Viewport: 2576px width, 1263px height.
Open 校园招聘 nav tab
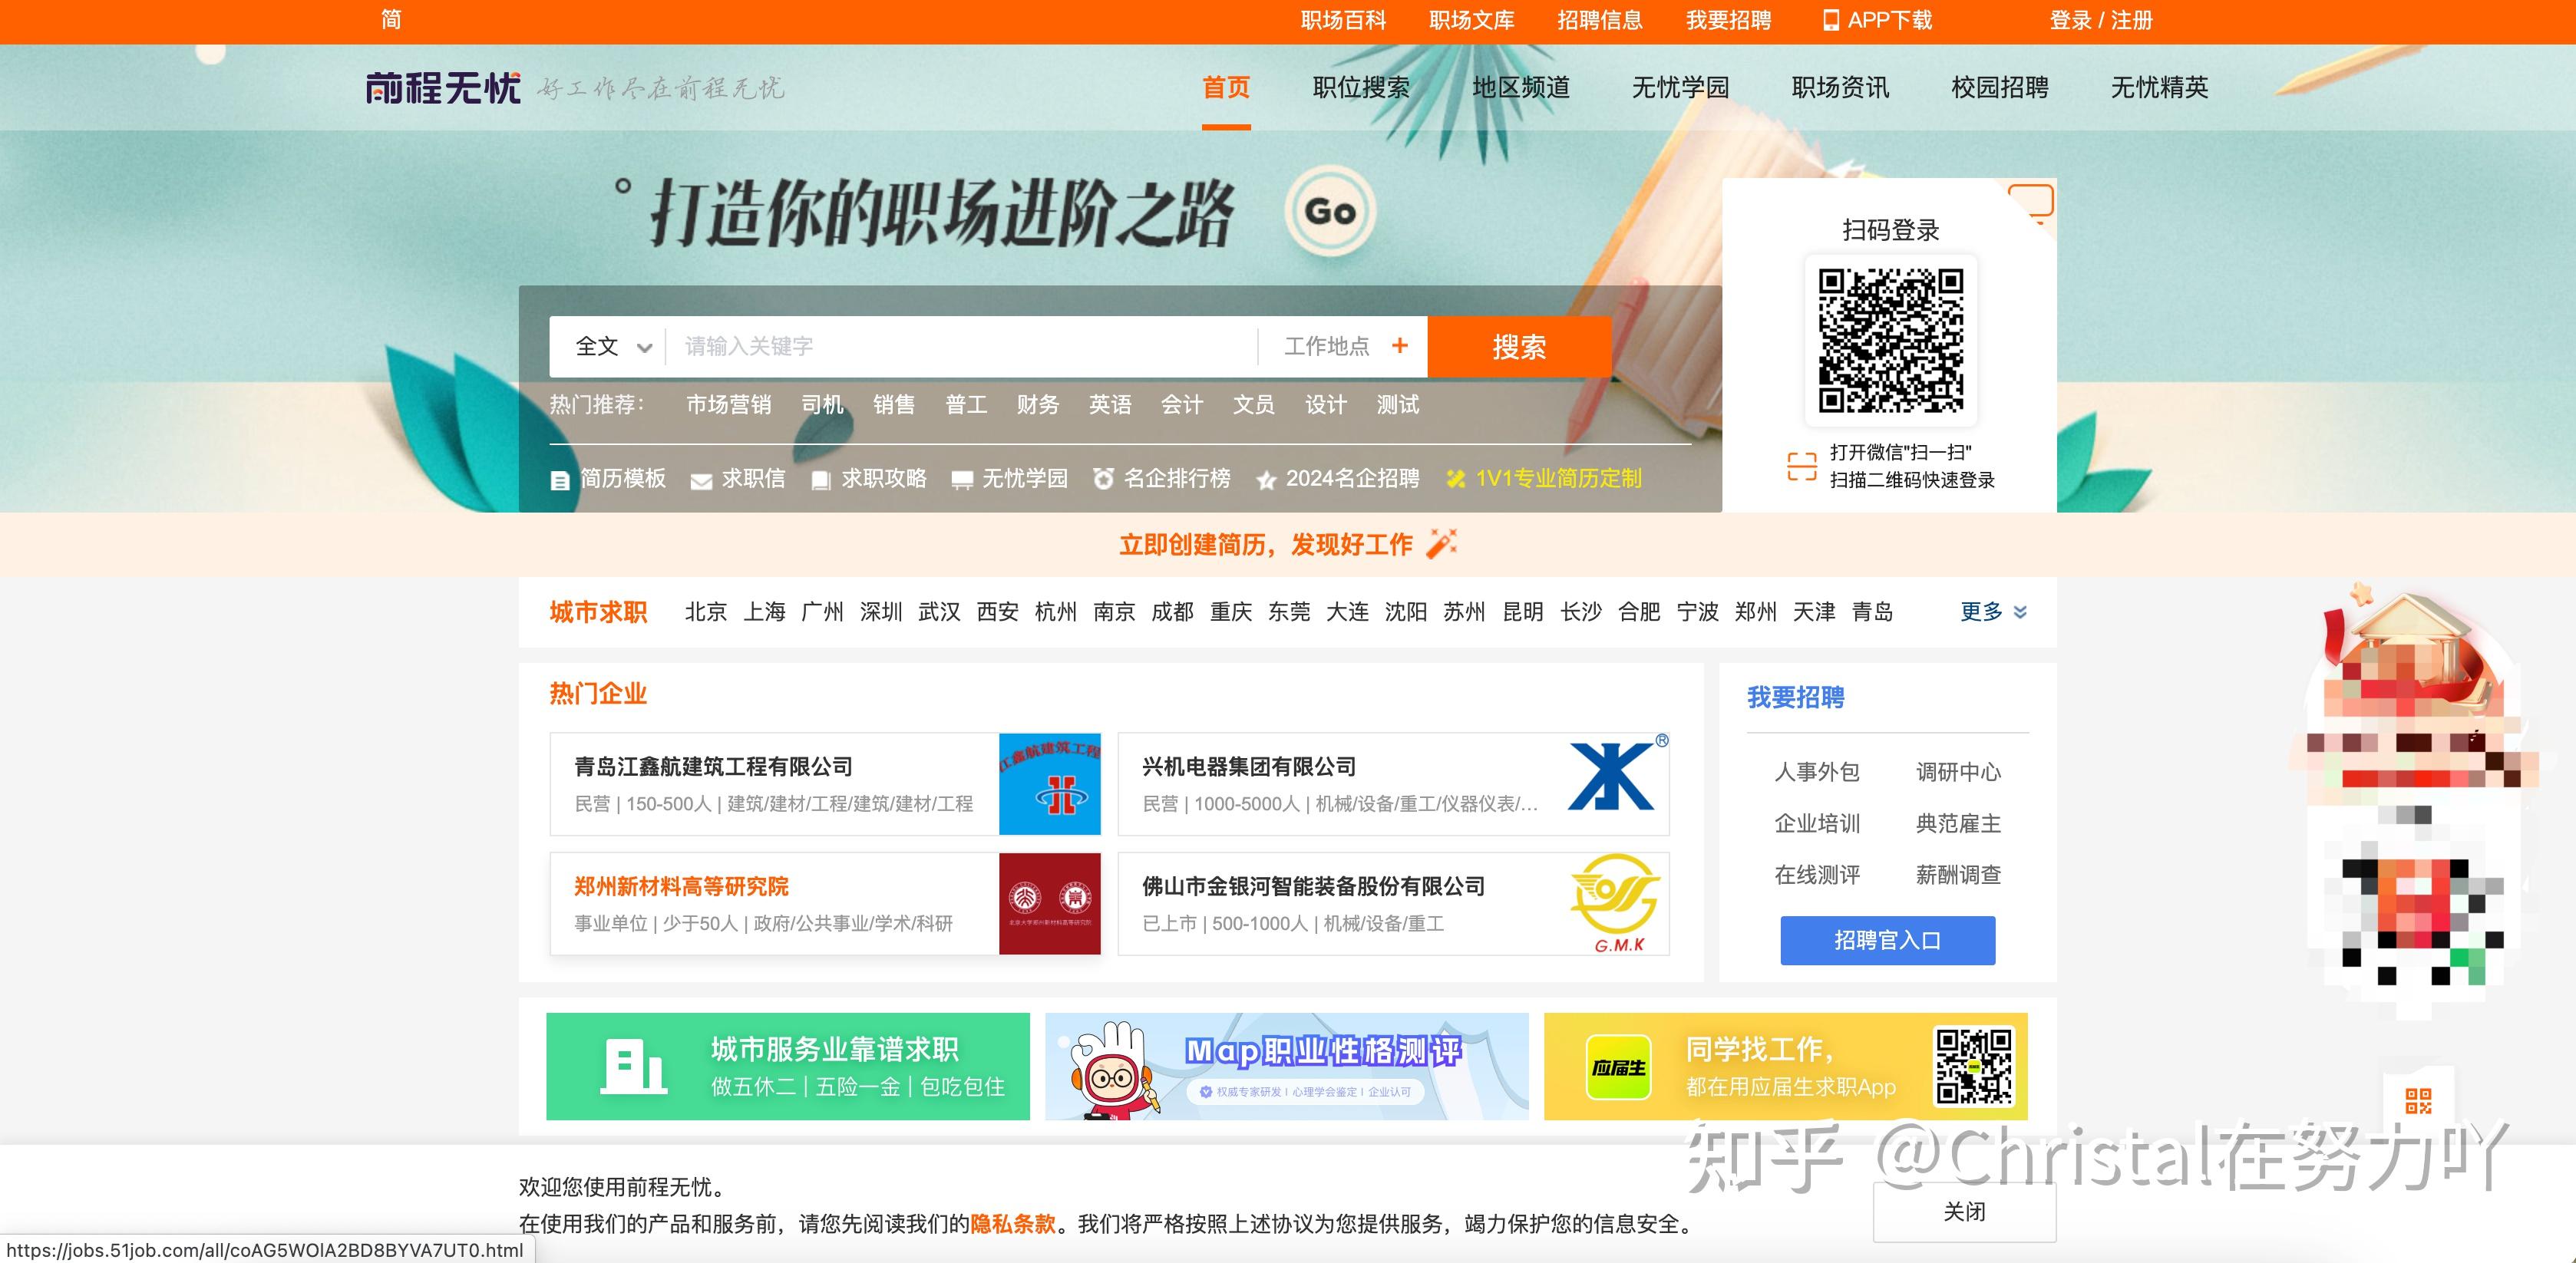2000,87
